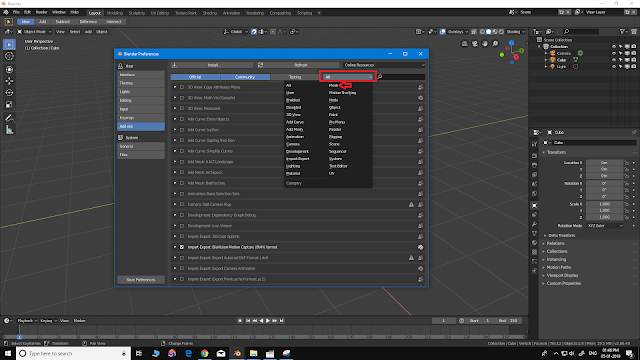Open the Output properties tab icon
Viewport: 640px width, 360px height.
click(534, 165)
